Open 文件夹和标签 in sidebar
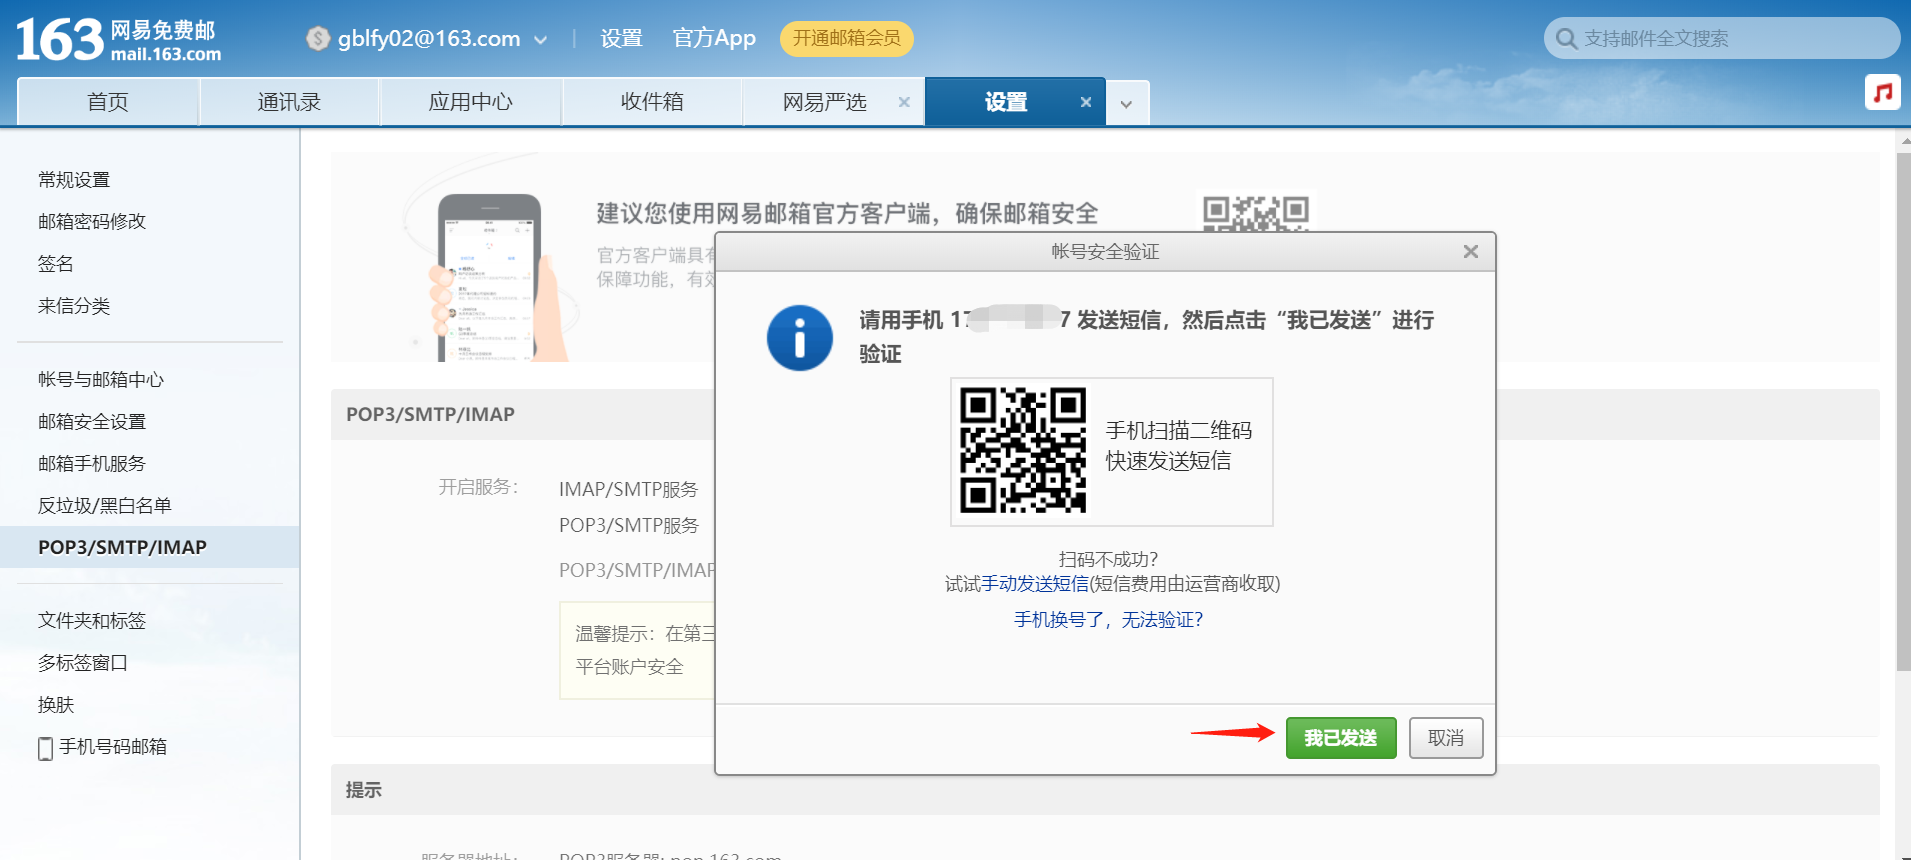1911x860 pixels. click(x=92, y=621)
